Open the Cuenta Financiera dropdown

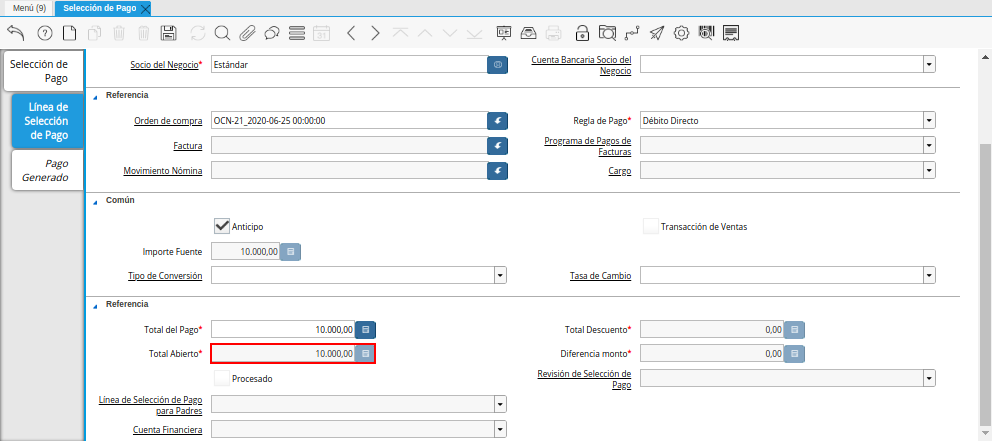[x=500, y=430]
